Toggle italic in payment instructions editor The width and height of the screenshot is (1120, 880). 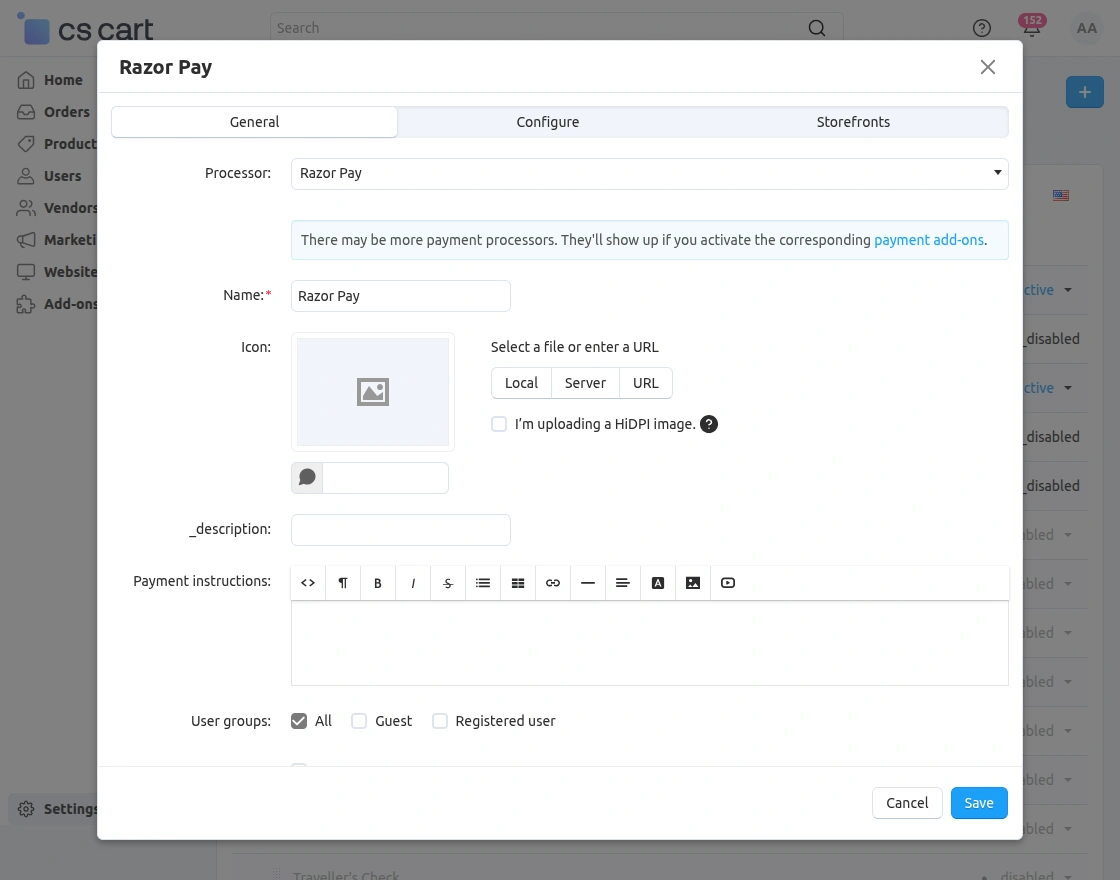tap(412, 582)
